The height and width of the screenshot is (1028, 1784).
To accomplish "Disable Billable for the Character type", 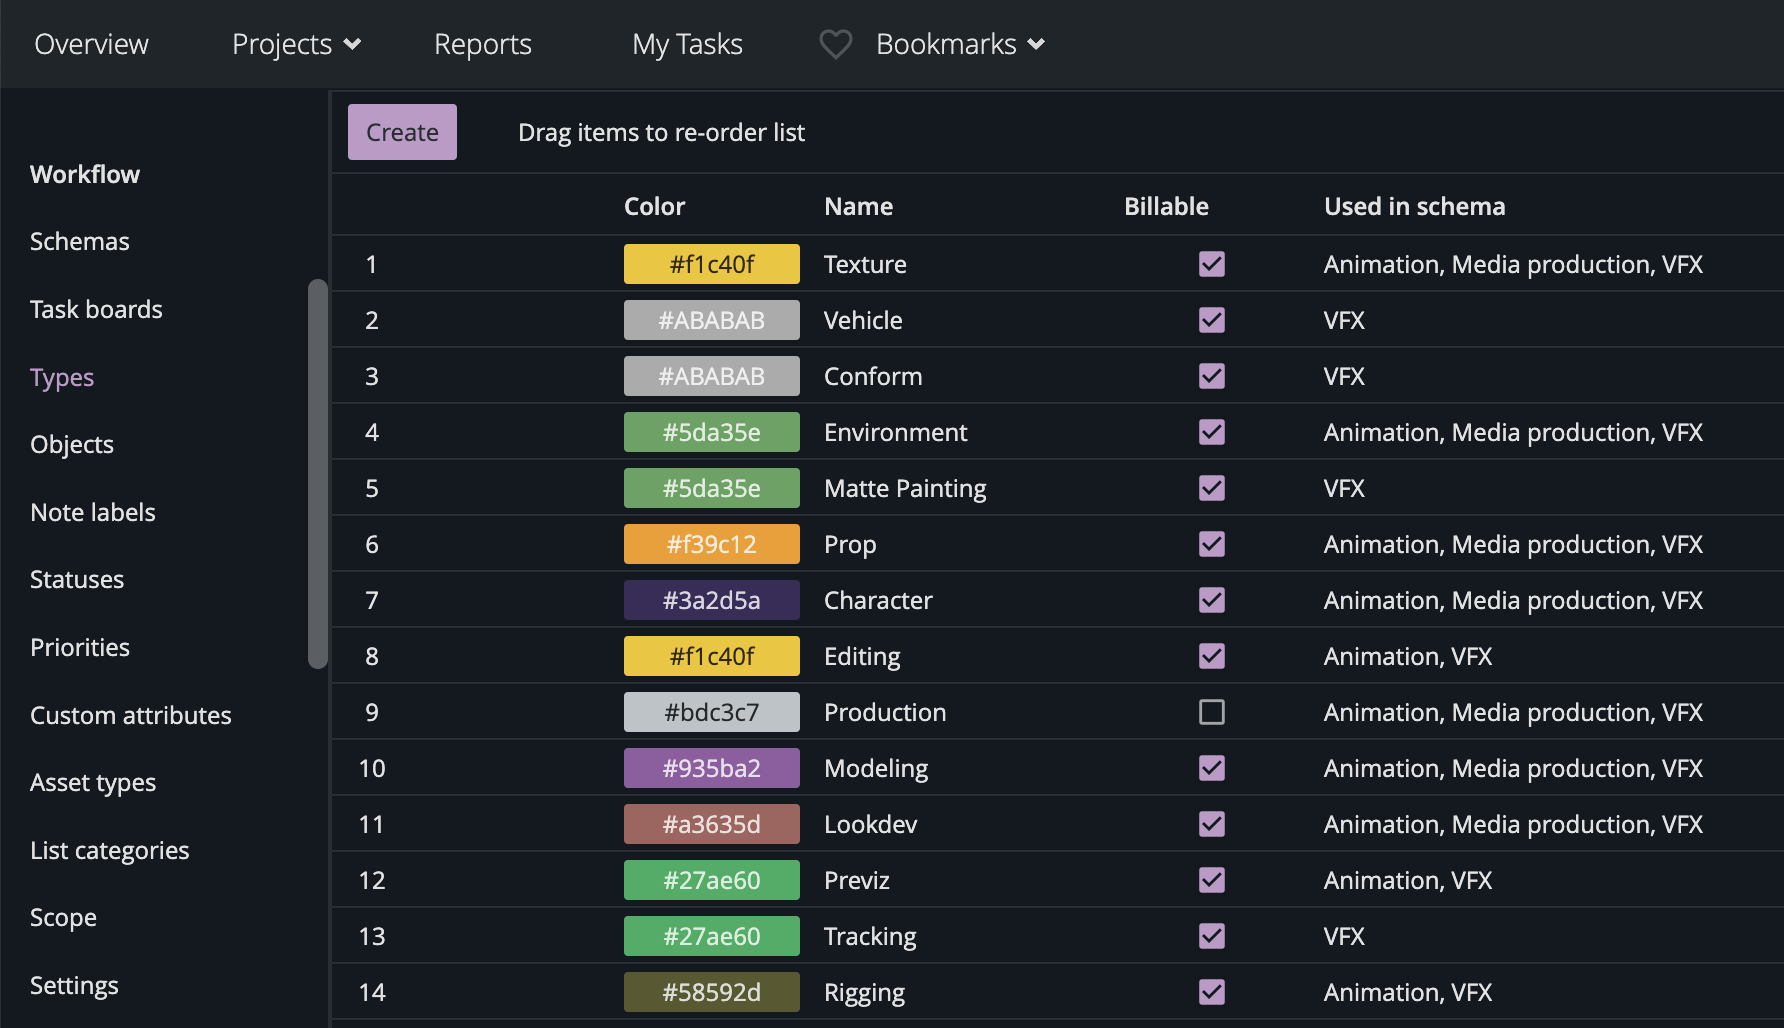I will click(x=1211, y=600).
